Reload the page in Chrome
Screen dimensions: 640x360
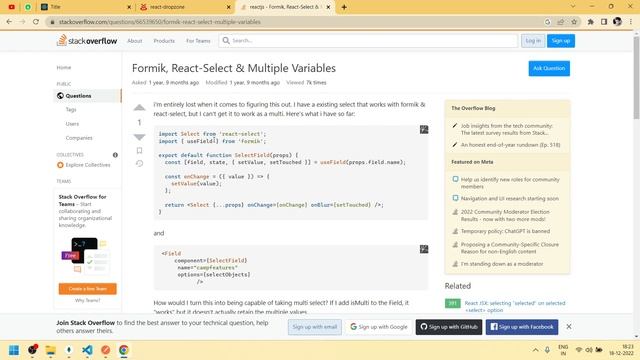pos(36,22)
